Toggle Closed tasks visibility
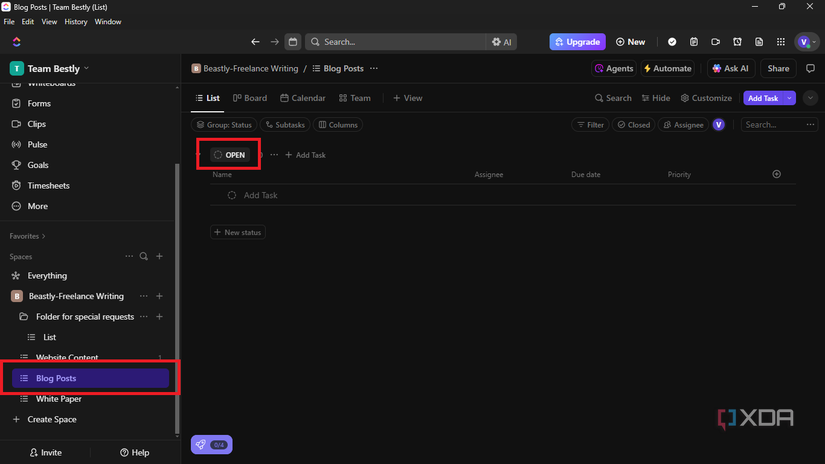Image resolution: width=825 pixels, height=464 pixels. tap(633, 125)
